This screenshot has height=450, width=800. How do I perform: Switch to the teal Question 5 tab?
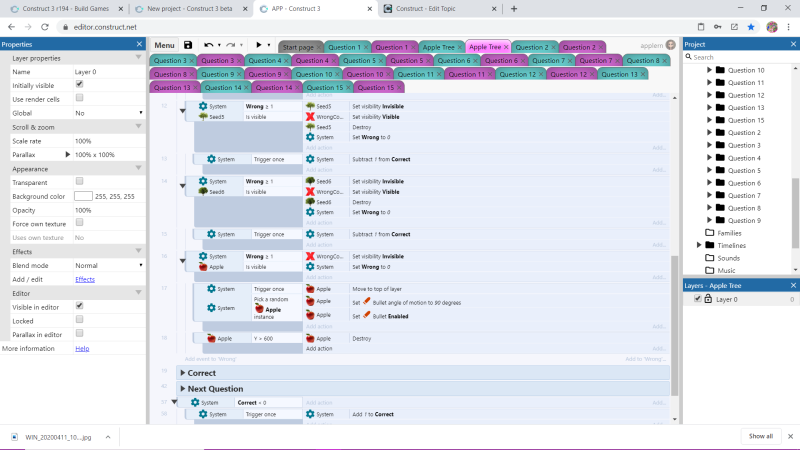[x=359, y=60]
